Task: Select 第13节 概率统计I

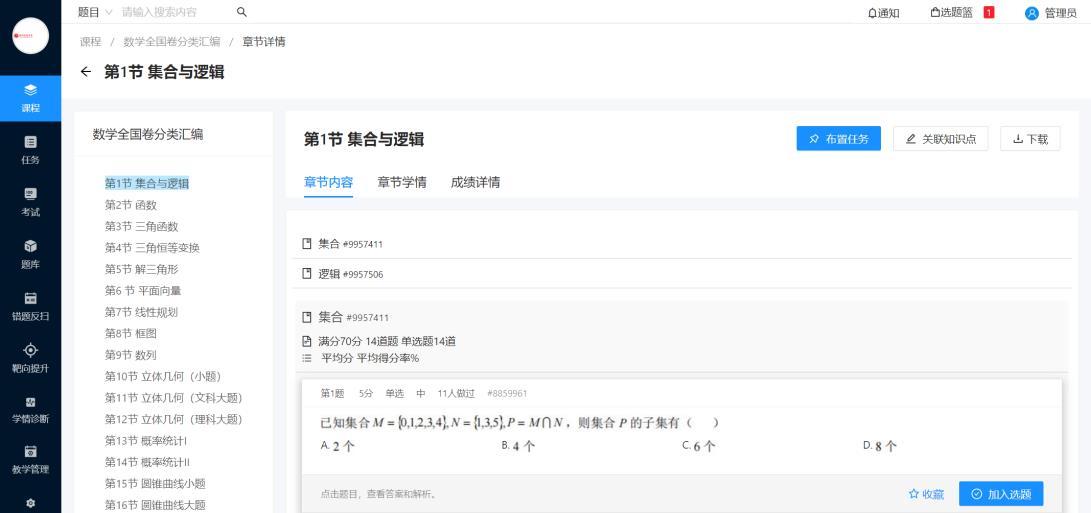Action: tap(145, 441)
